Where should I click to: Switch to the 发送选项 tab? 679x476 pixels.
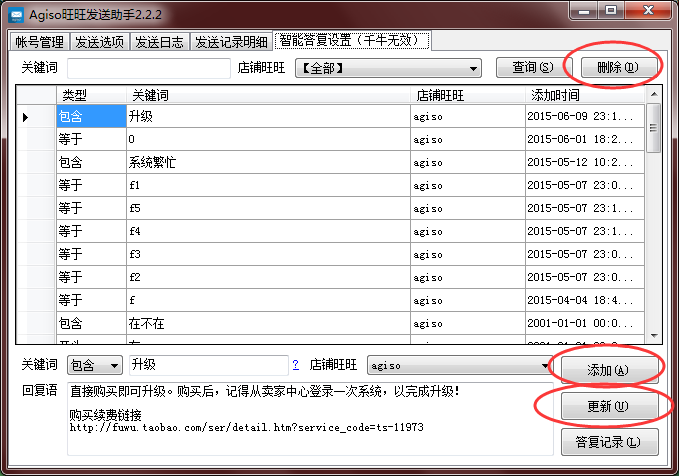tap(99, 42)
